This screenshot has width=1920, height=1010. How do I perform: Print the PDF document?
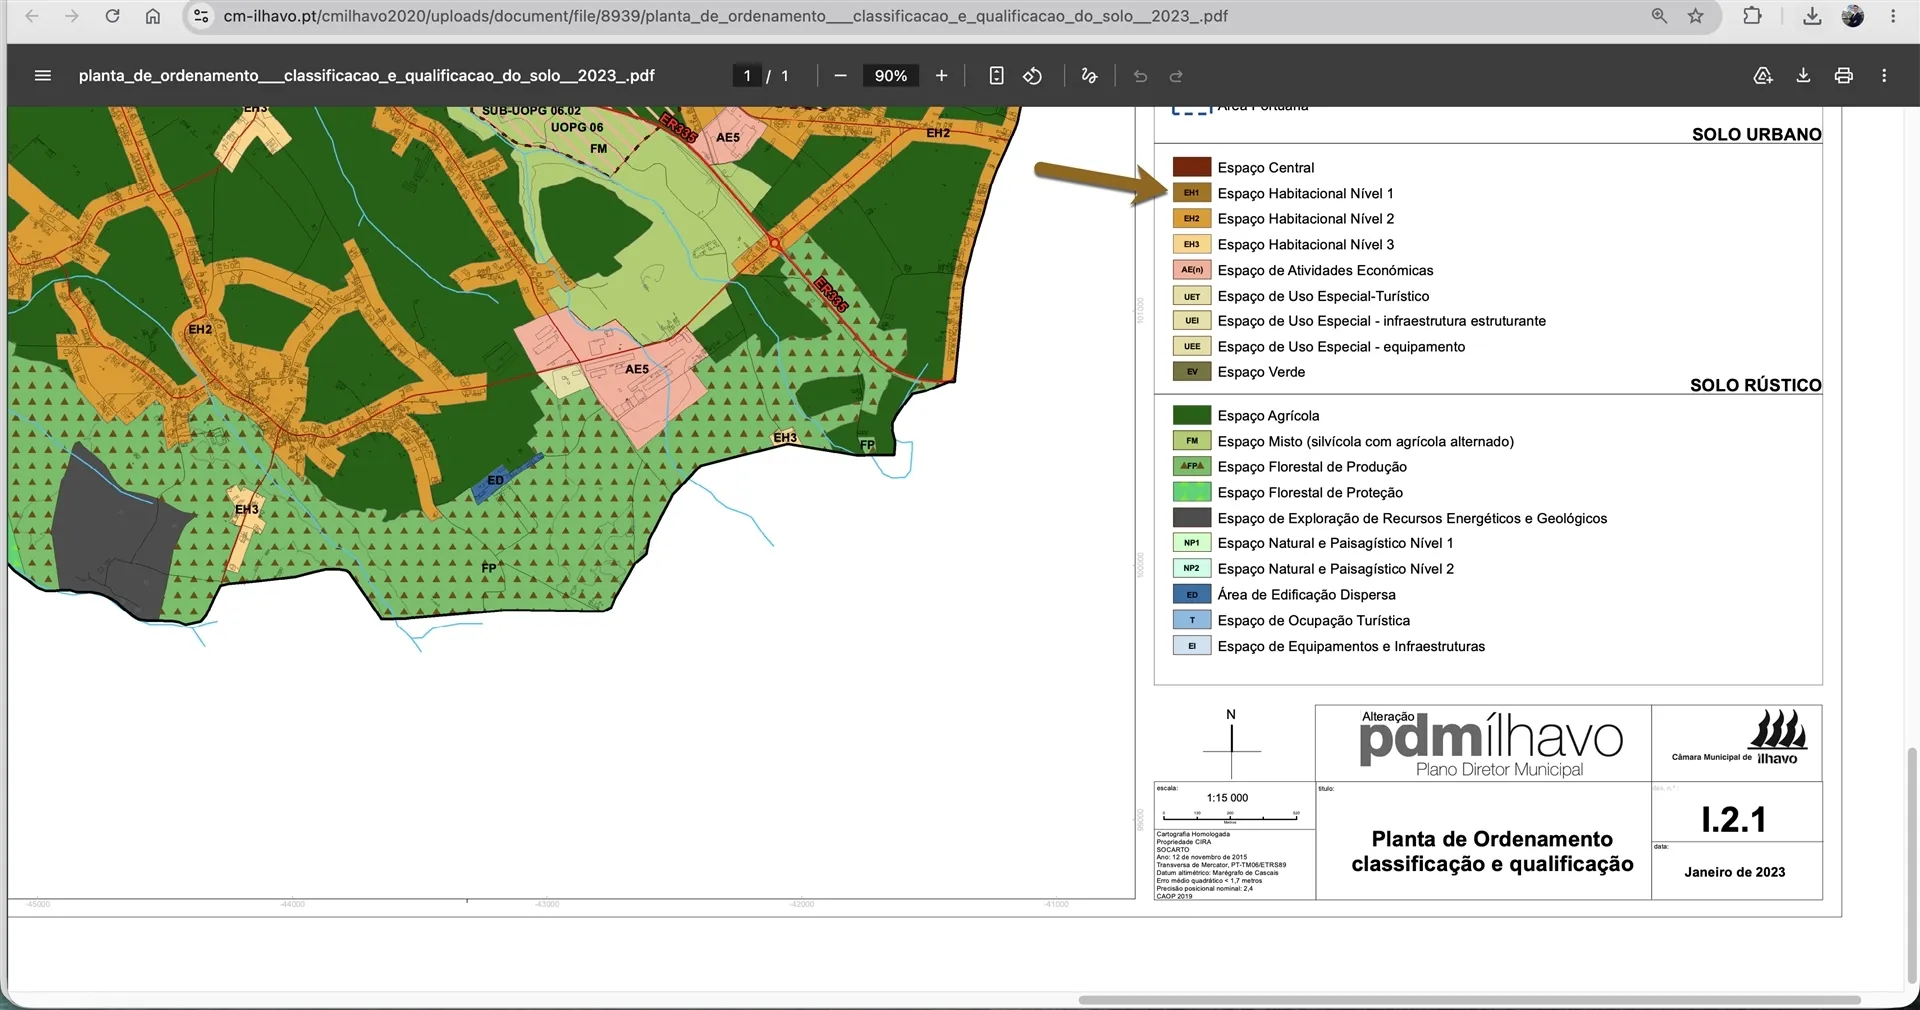1844,76
